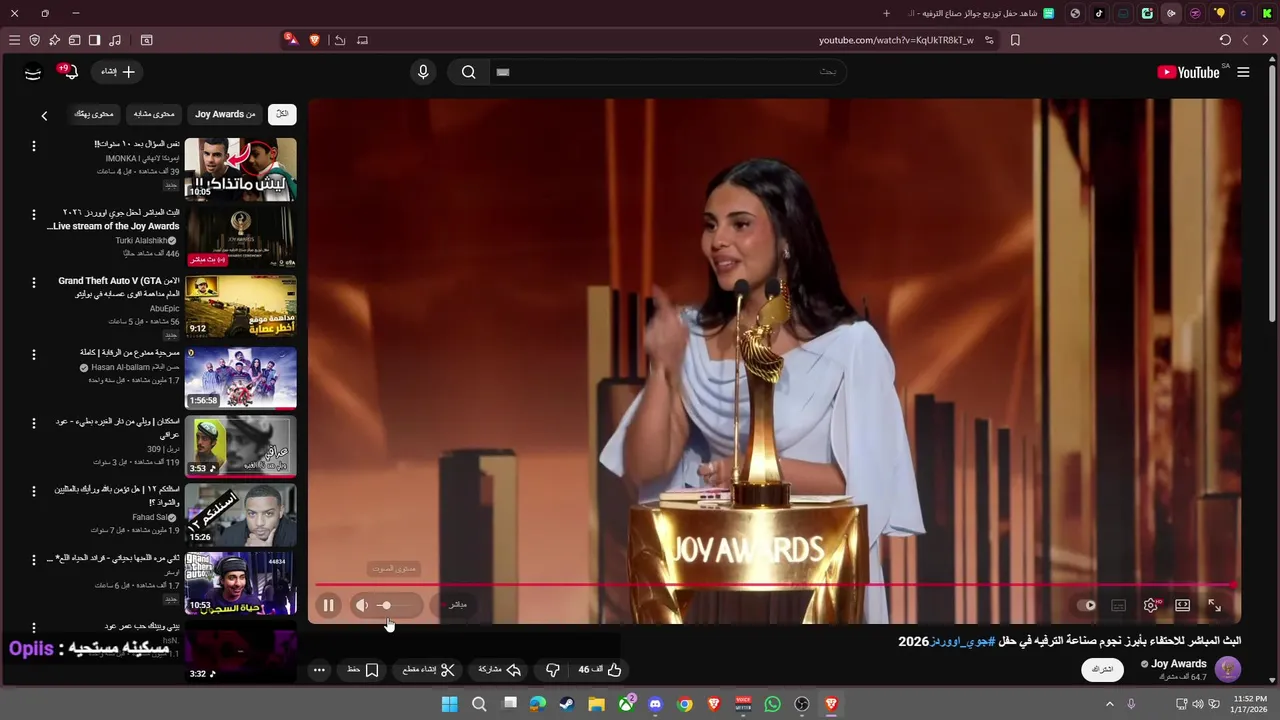
Task: Save the video with the bookmark button
Action: (x=363, y=670)
